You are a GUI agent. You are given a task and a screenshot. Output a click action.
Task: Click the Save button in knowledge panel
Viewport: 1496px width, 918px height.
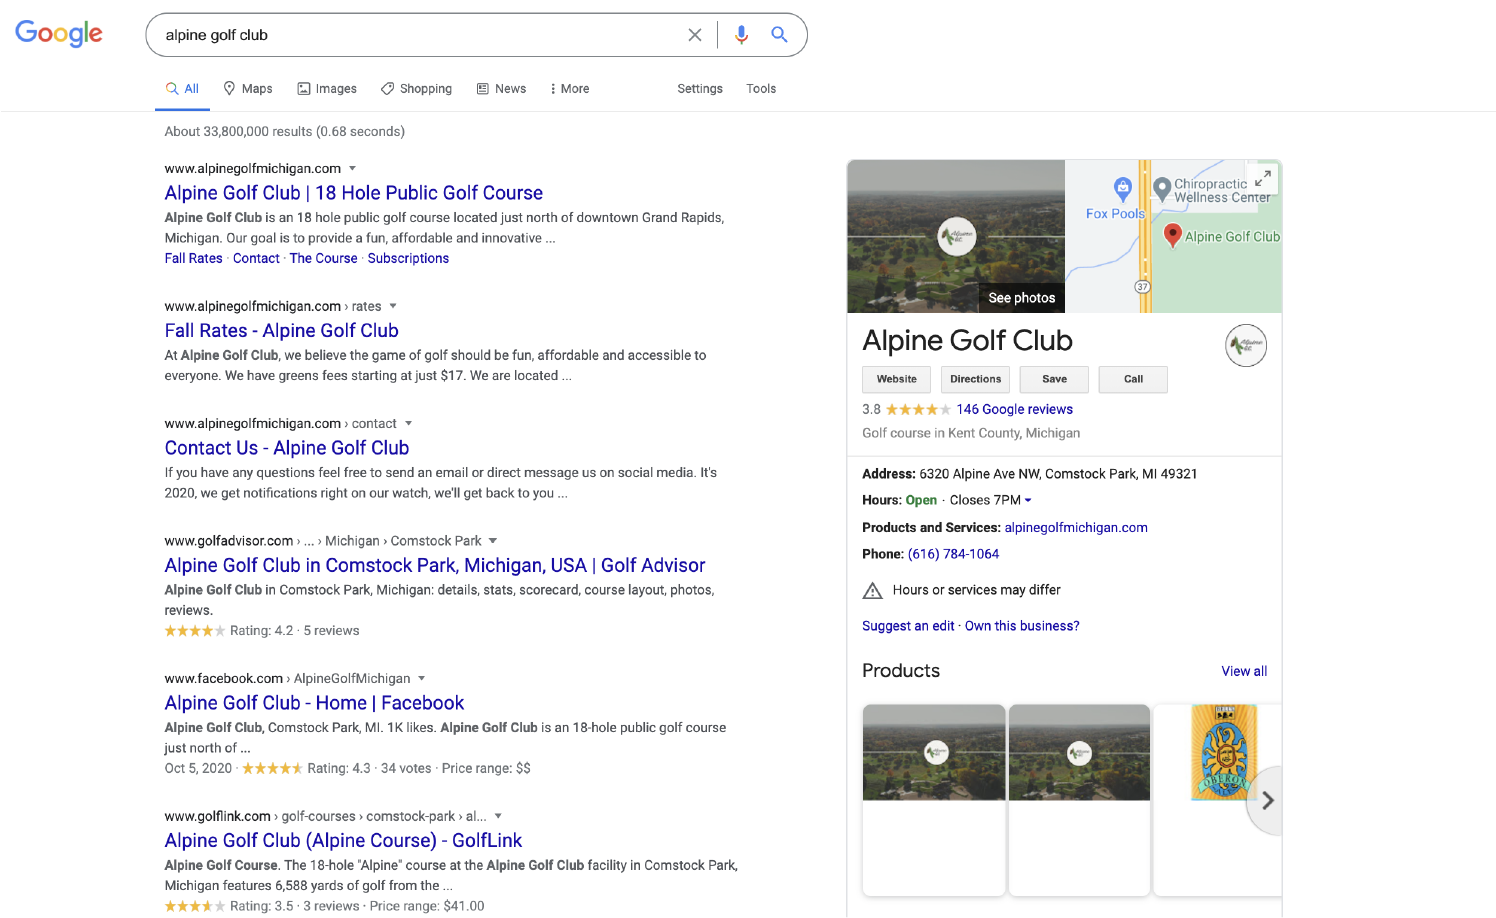(x=1054, y=379)
